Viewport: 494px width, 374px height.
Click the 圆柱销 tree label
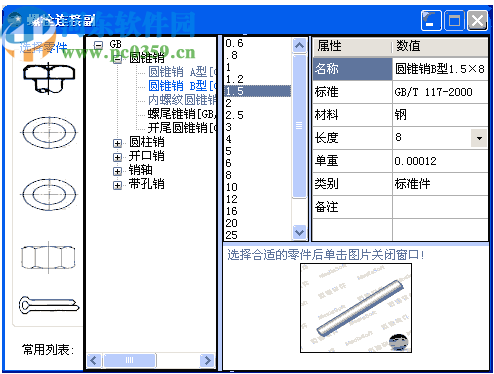click(x=147, y=142)
